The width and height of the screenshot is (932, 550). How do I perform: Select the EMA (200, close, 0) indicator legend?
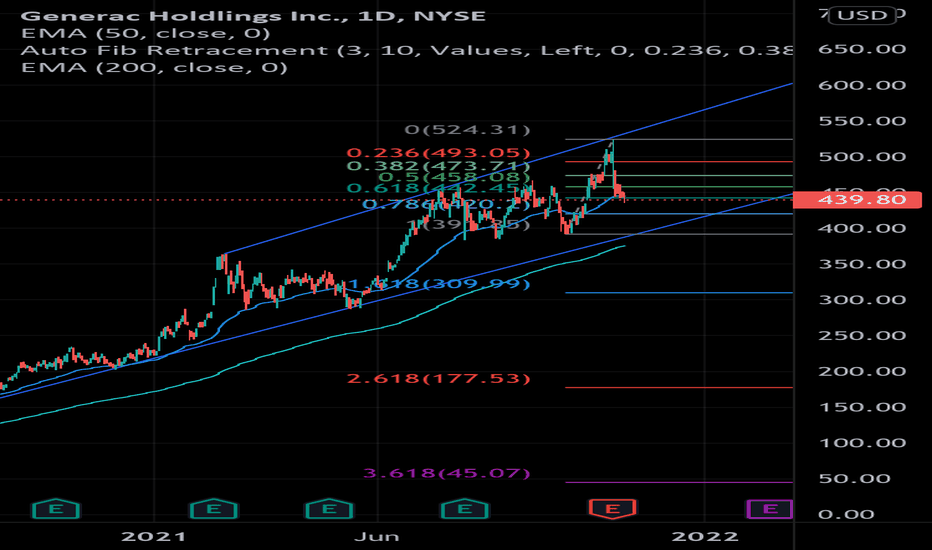(x=155, y=67)
